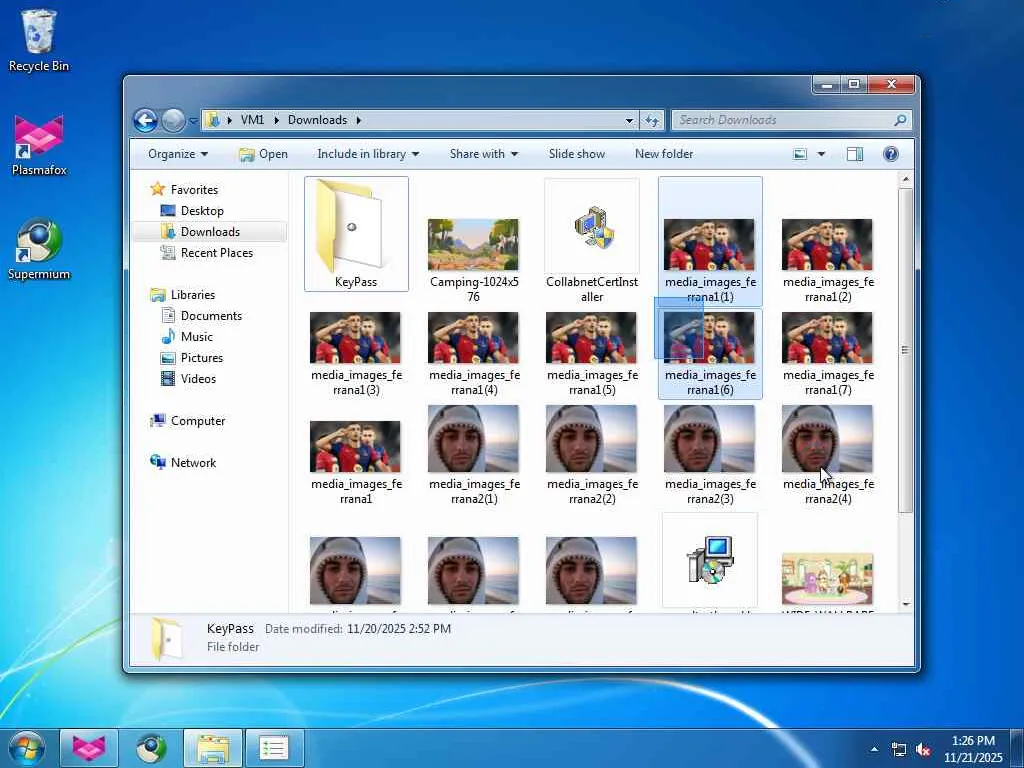Open Explorer Help with the question mark icon
Image resolution: width=1024 pixels, height=768 pixels.
coord(891,154)
